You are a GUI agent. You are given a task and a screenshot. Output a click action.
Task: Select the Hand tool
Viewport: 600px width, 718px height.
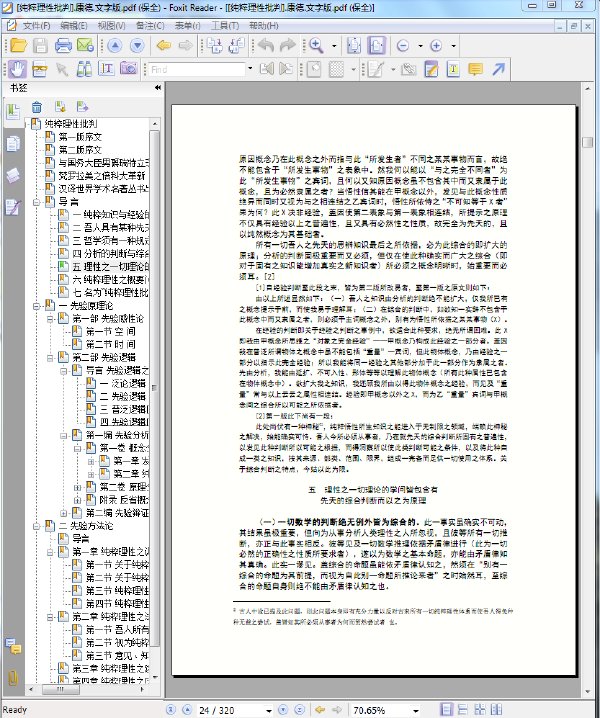[x=17, y=69]
